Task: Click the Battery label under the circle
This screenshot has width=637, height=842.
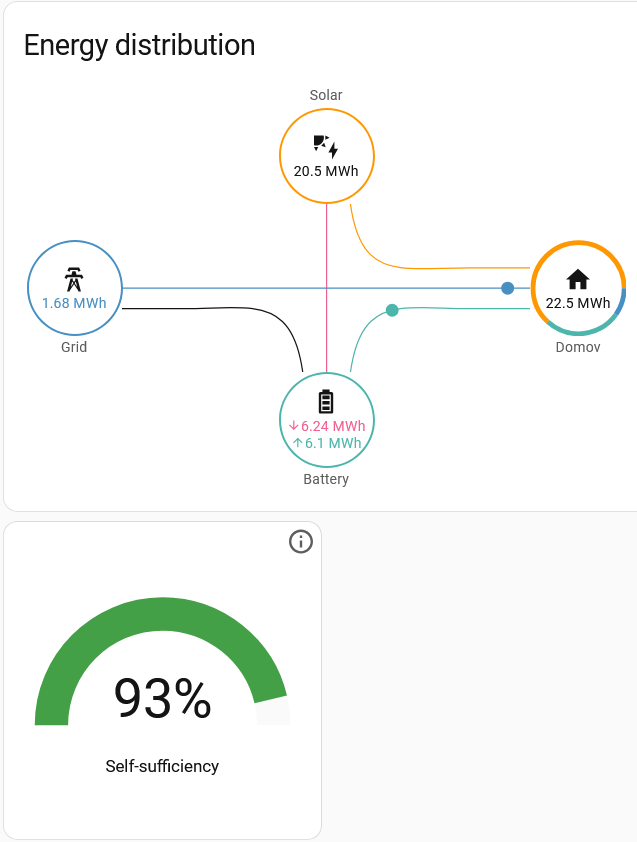Action: tap(326, 479)
